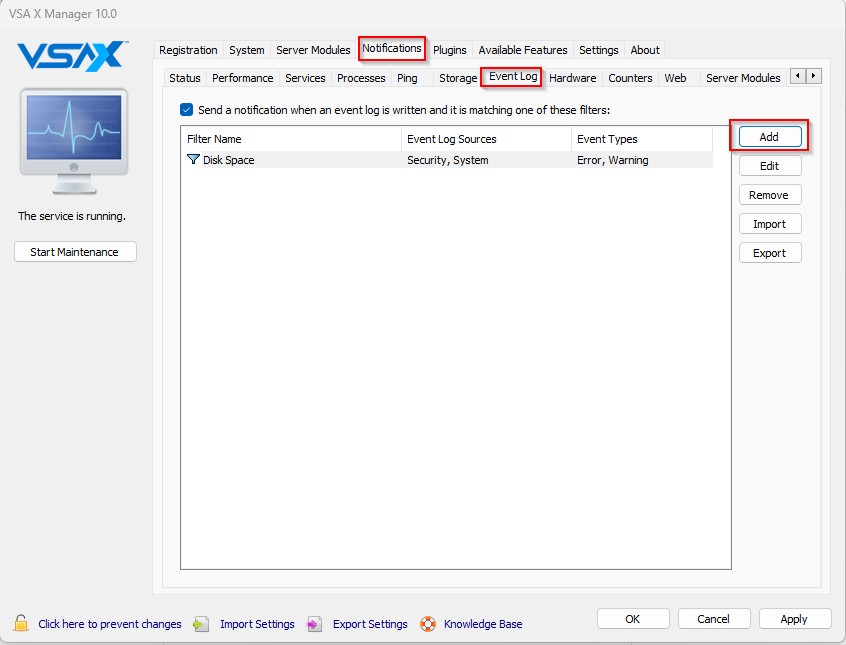Image resolution: width=846 pixels, height=645 pixels.
Task: Select the Event Log sub-tab
Action: click(x=513, y=76)
